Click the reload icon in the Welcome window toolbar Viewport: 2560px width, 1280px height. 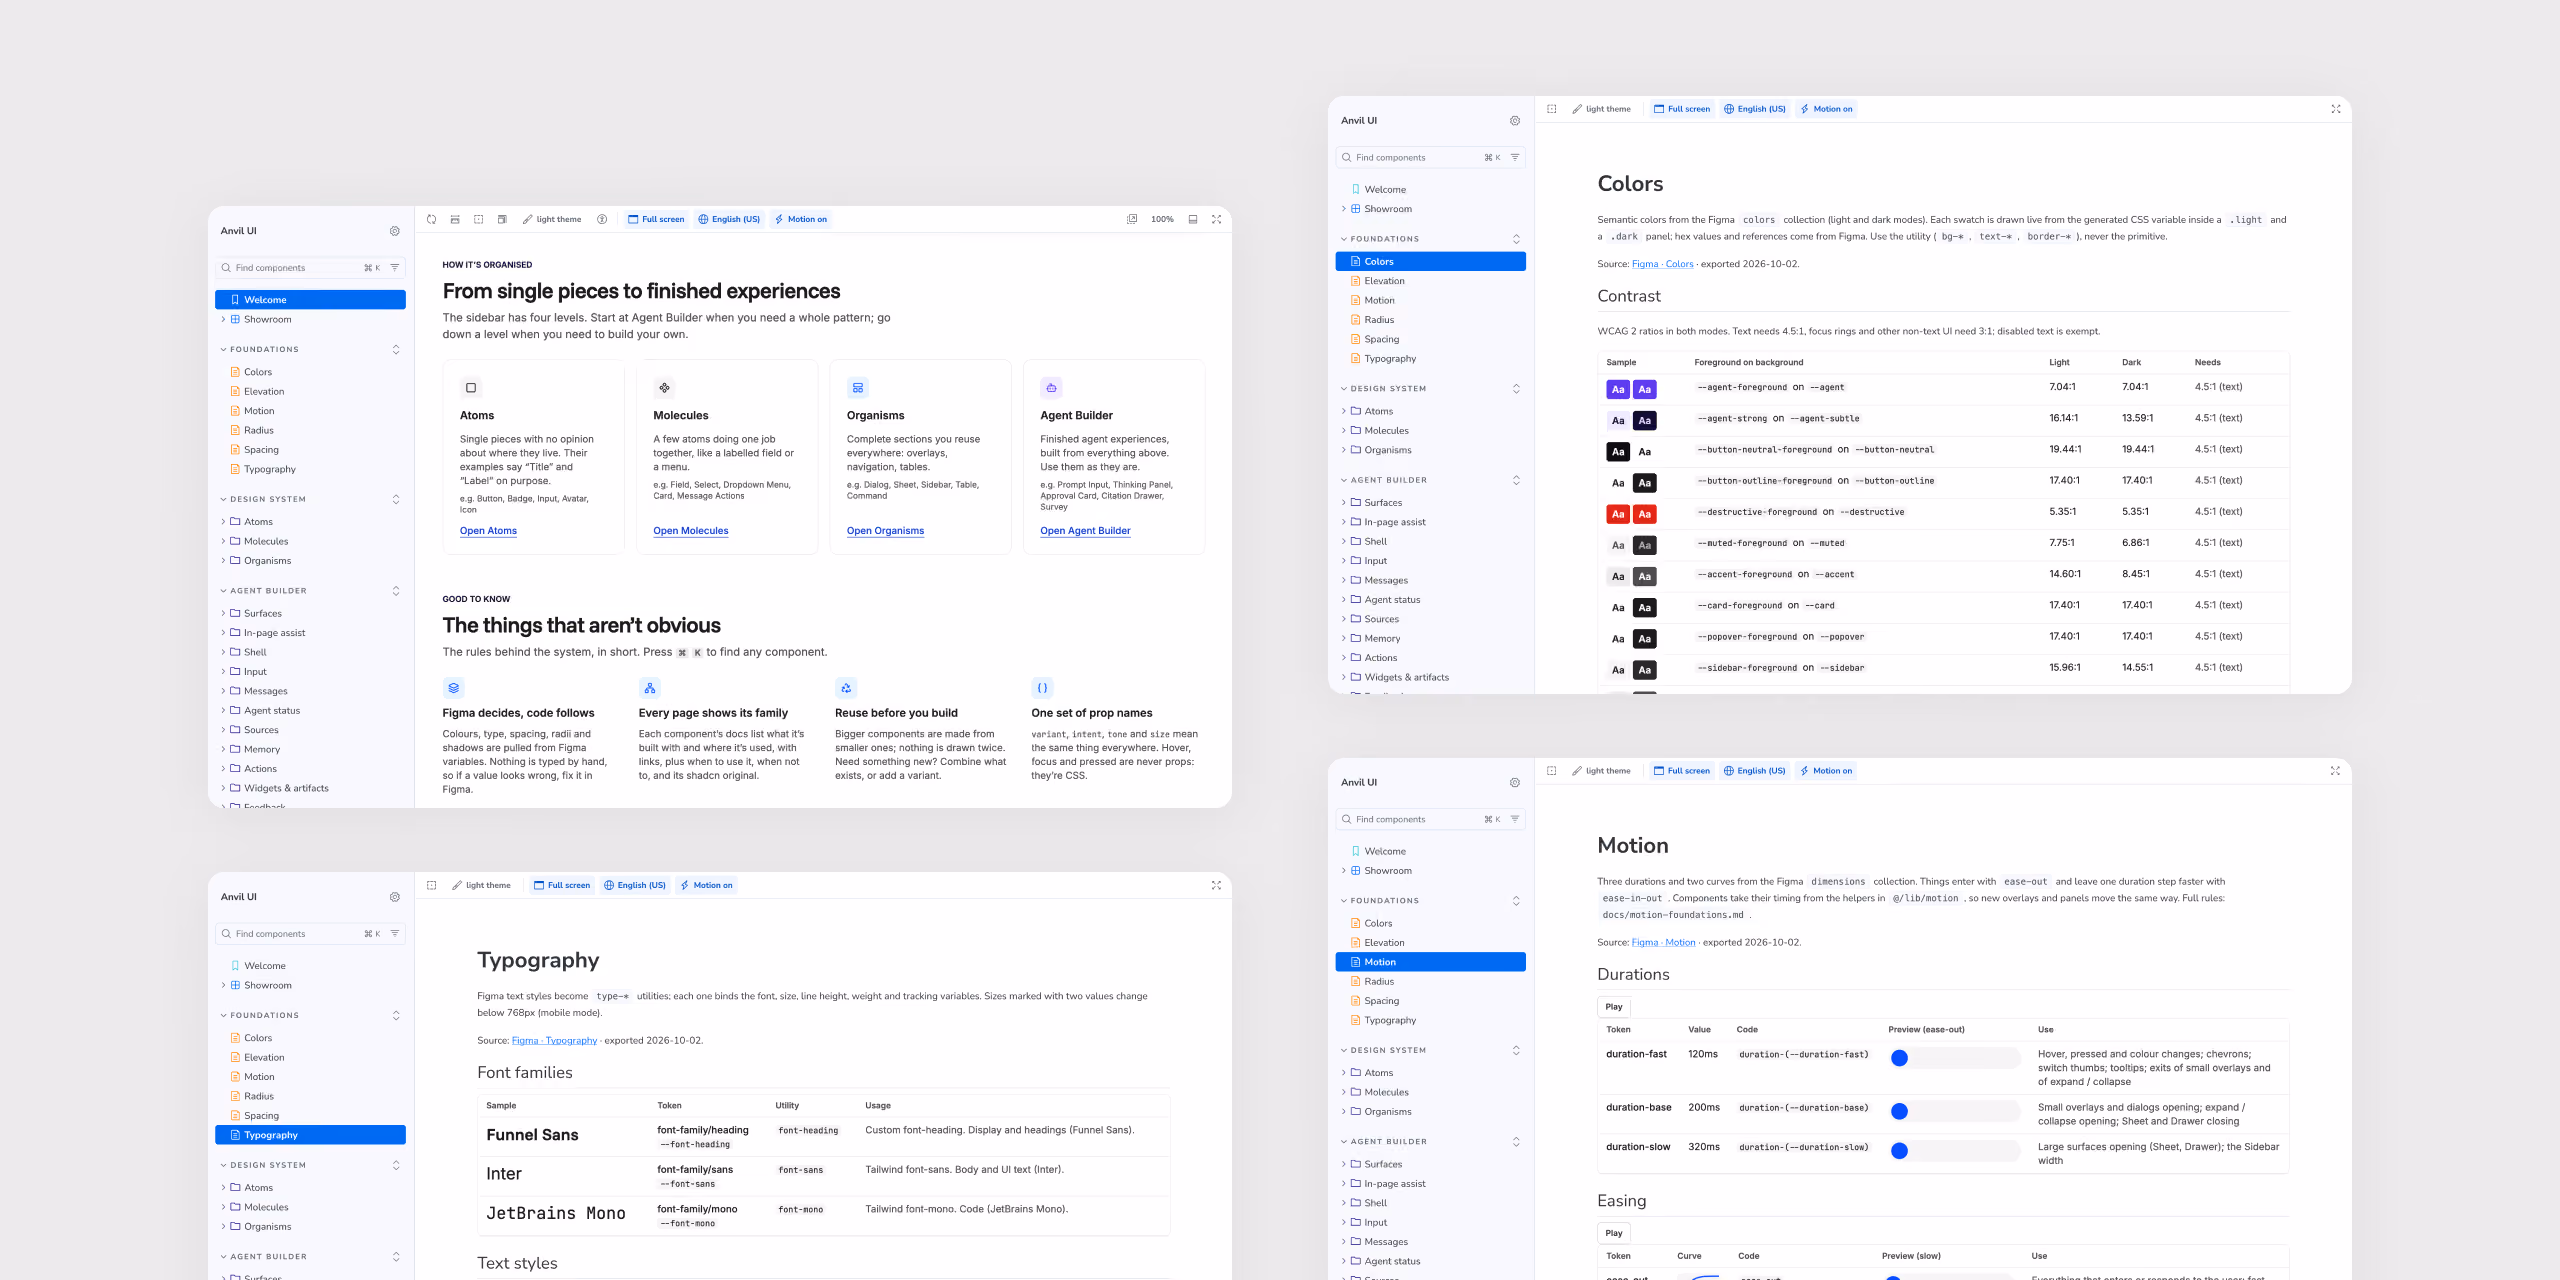pos(431,219)
